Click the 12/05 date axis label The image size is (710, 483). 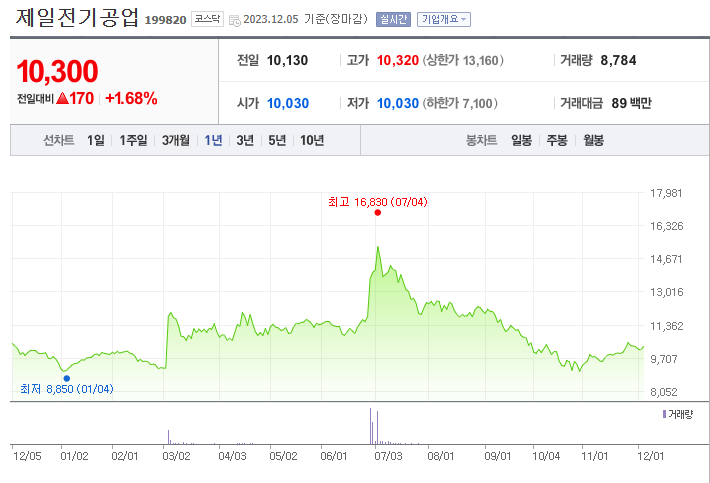(x=27, y=456)
